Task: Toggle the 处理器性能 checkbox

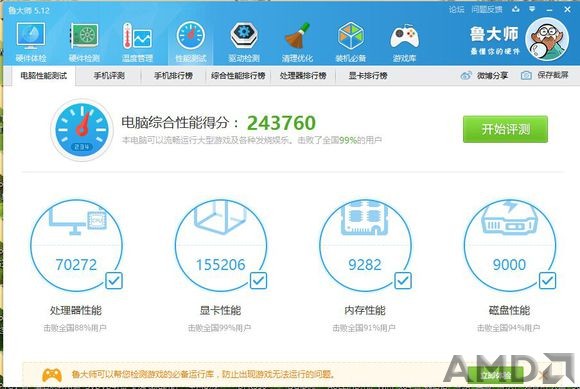Action: coord(114,281)
